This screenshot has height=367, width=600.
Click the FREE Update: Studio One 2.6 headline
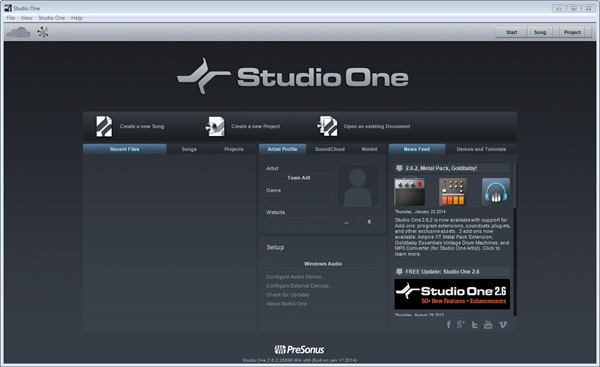pos(442,271)
